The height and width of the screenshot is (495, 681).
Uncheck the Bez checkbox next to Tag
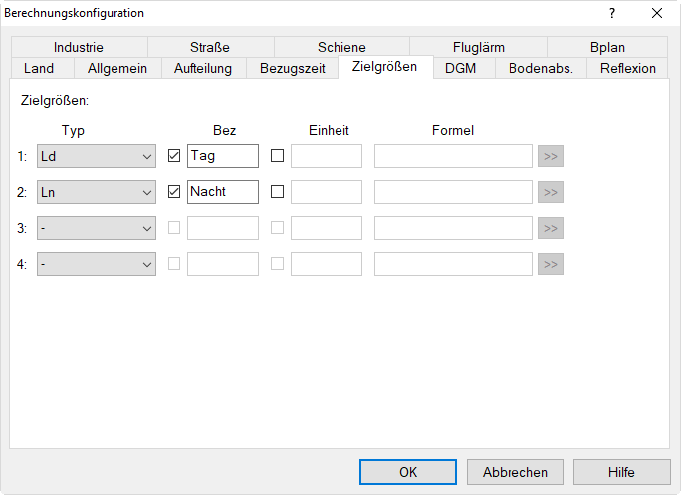pyautogui.click(x=174, y=155)
